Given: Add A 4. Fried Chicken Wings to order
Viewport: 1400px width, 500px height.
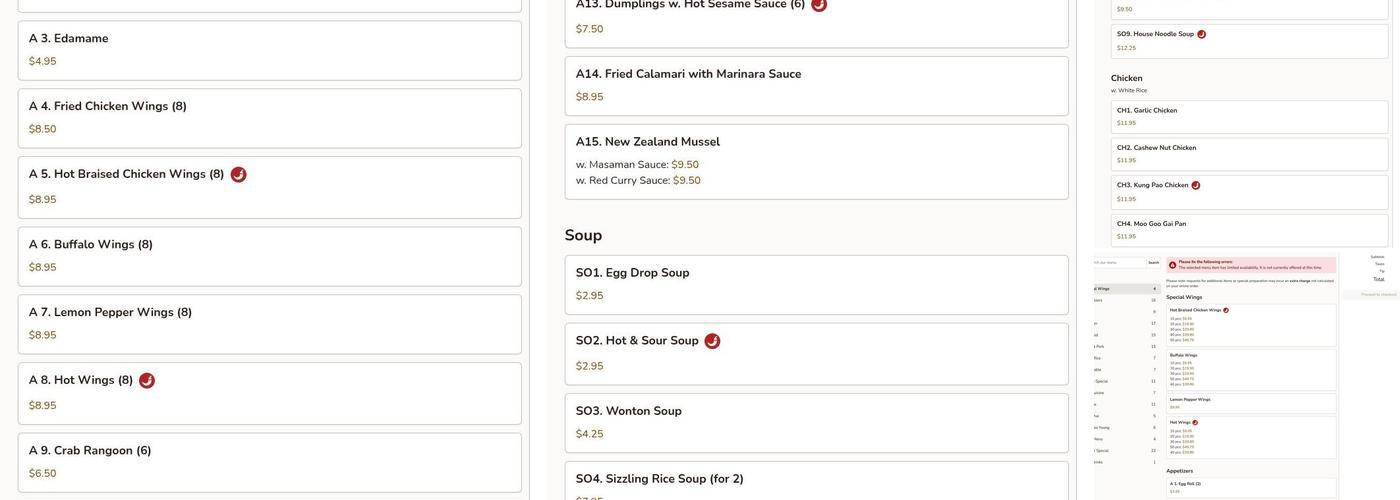Looking at the screenshot, I should [269, 118].
